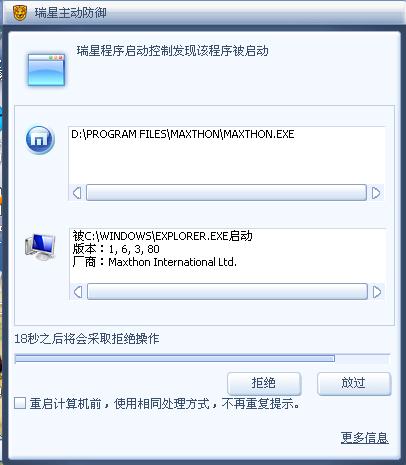Click right arrow of the launcher info scrollbar
Image resolution: width=406 pixels, height=465 pixels.
point(377,292)
